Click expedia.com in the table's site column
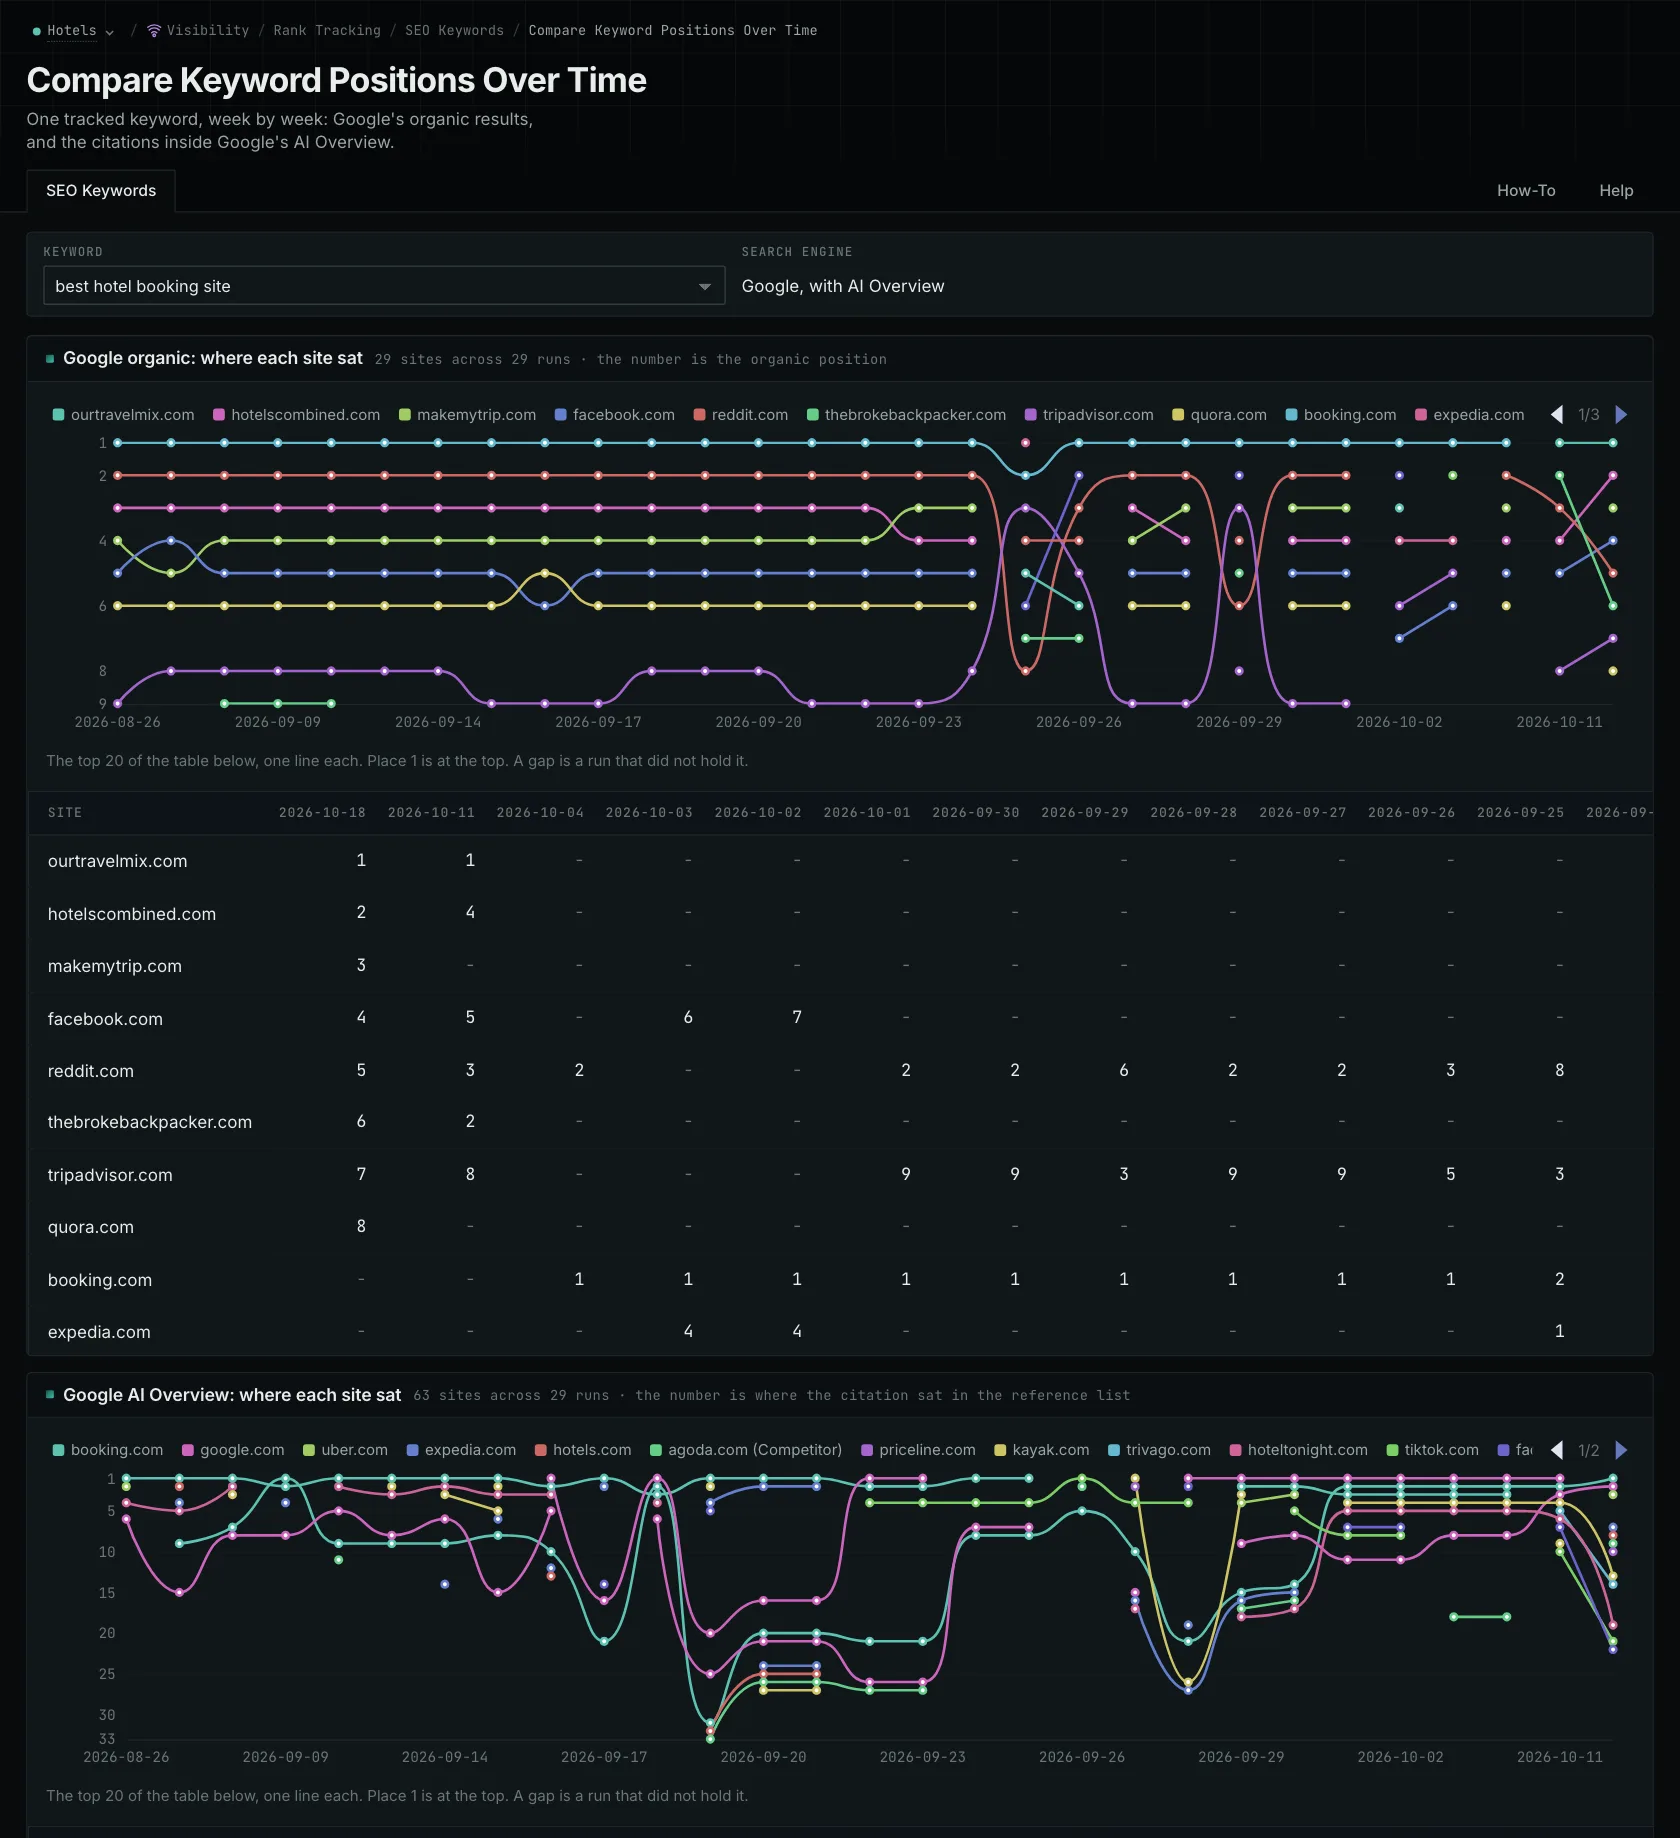 tap(99, 1332)
